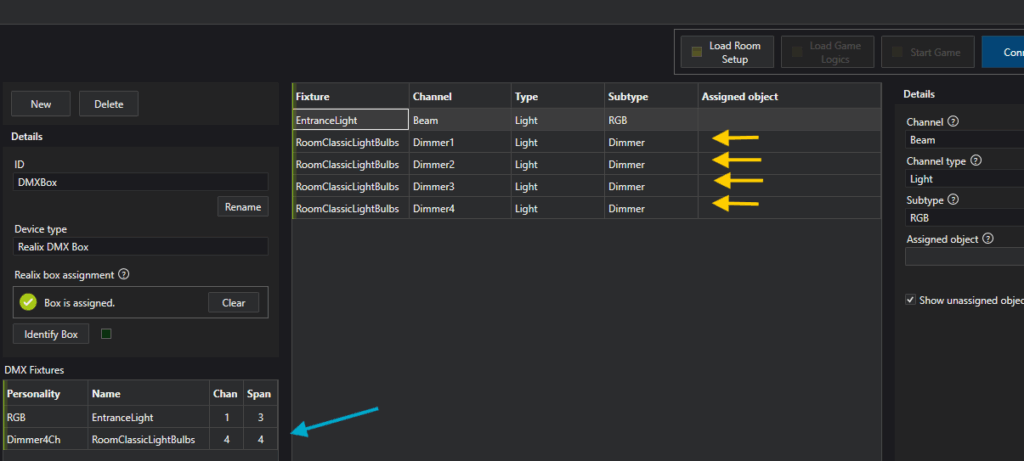Click the blue Connect button
This screenshot has width=1024, height=461.
(x=1002, y=52)
